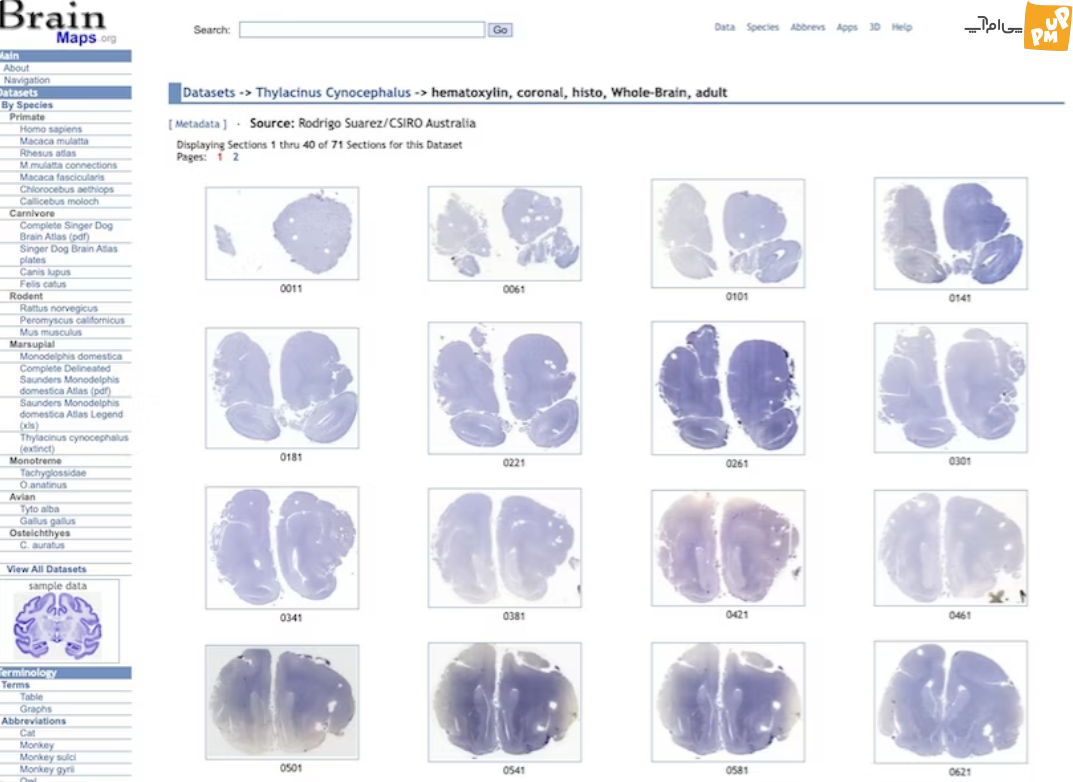1073x782 pixels.
Task: Open the Data menu item
Action: (x=724, y=28)
